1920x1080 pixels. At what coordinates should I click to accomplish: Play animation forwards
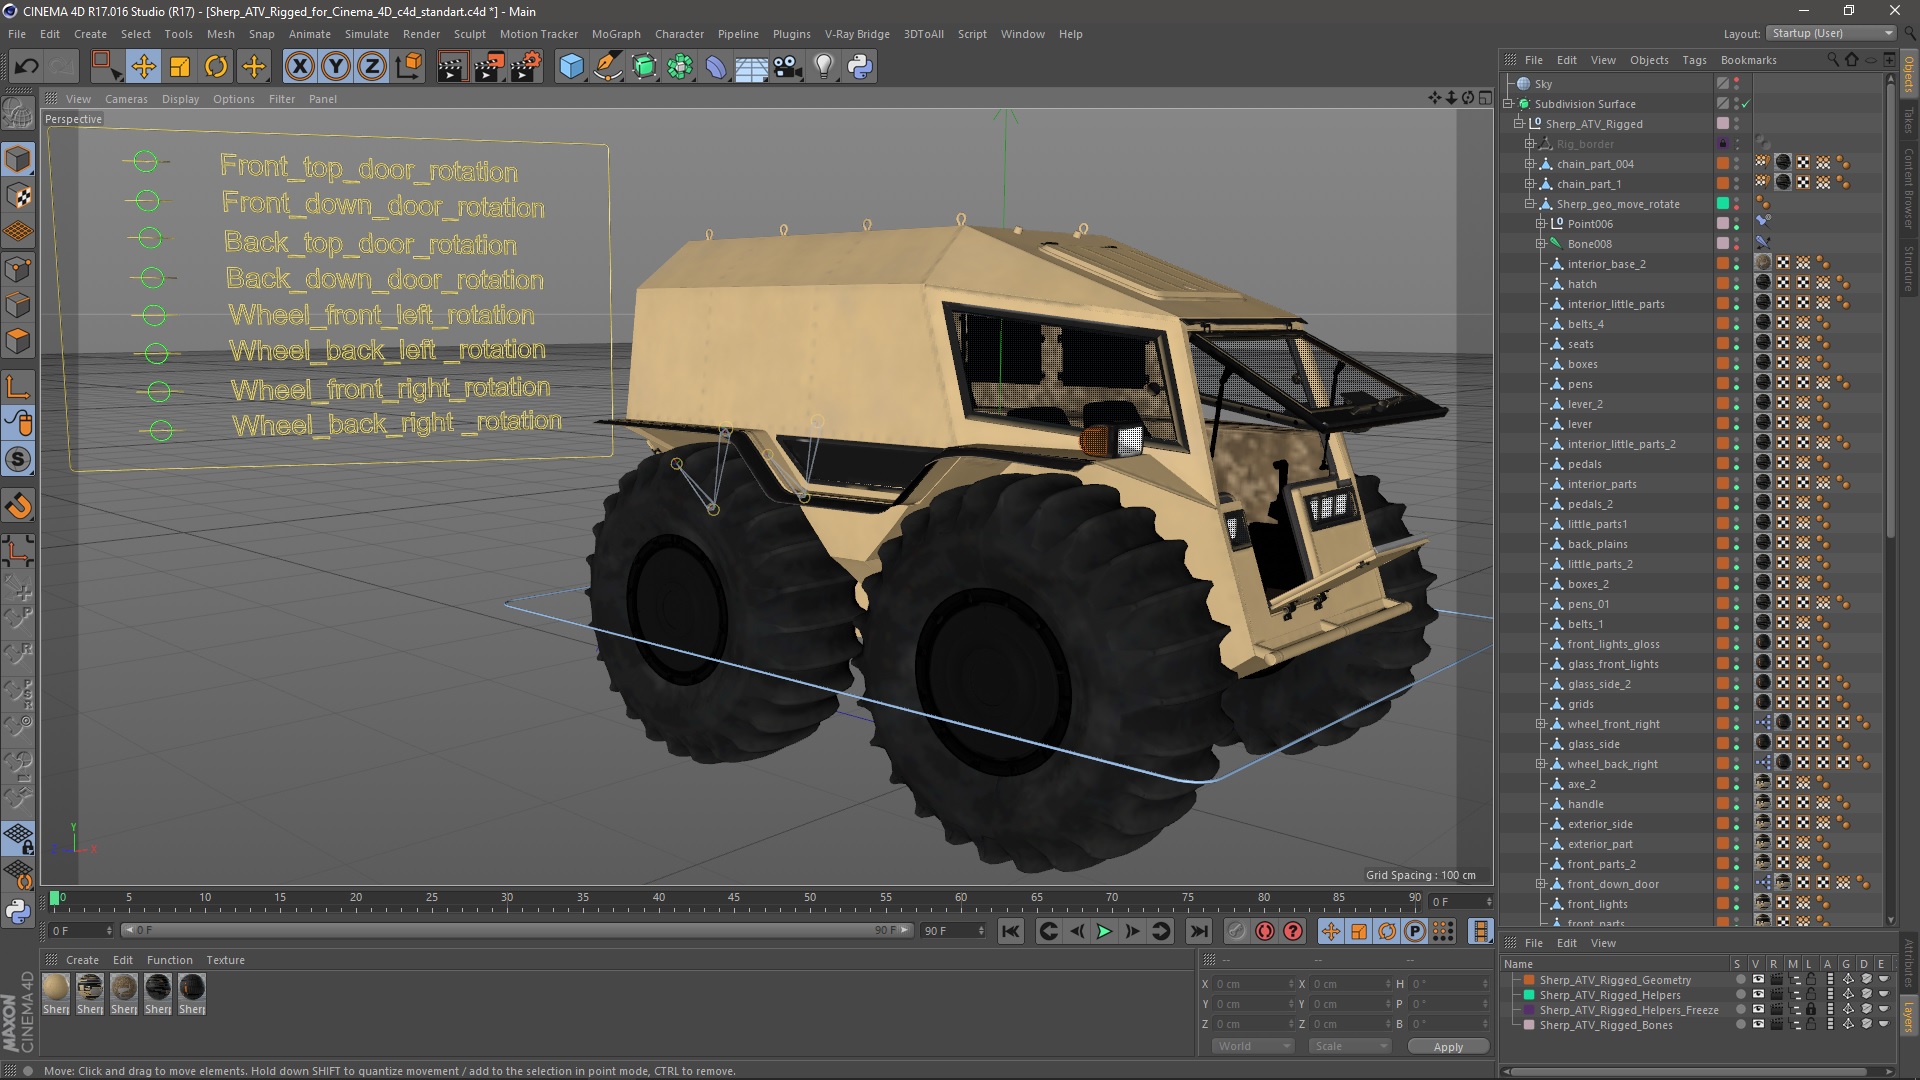click(1104, 931)
